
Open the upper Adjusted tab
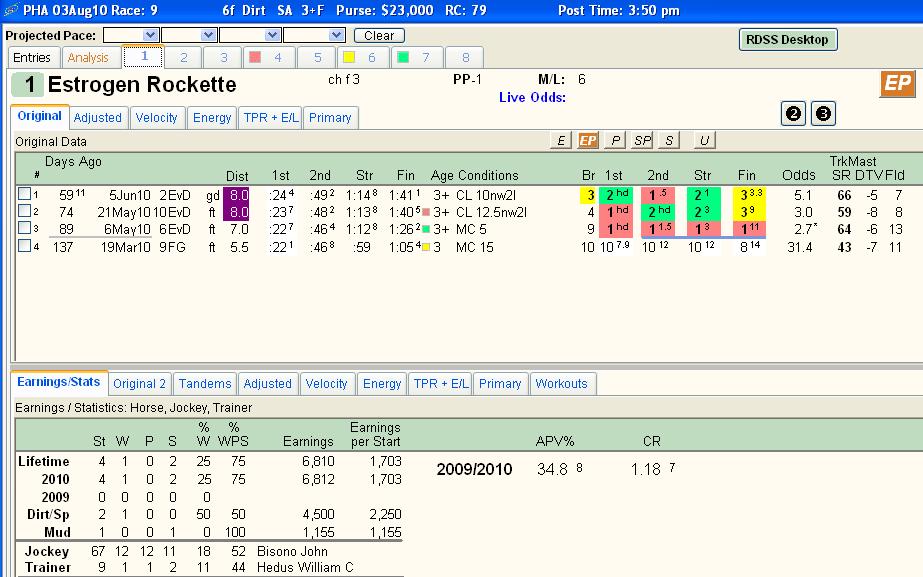click(x=98, y=118)
